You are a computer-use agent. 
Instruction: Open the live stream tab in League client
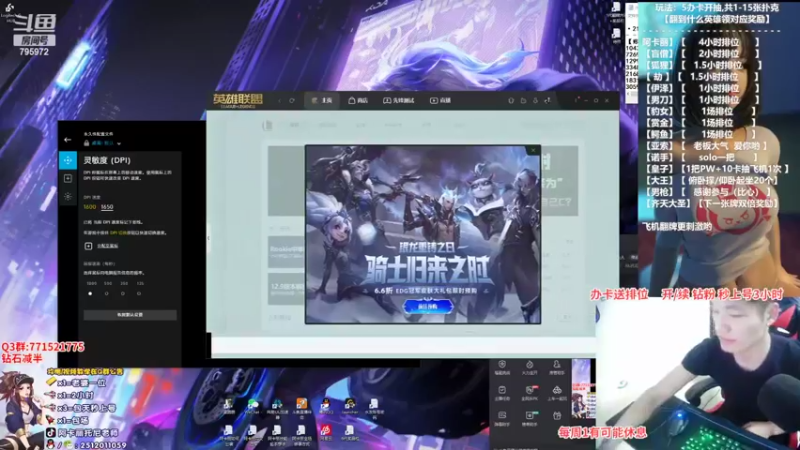pyautogui.click(x=441, y=101)
